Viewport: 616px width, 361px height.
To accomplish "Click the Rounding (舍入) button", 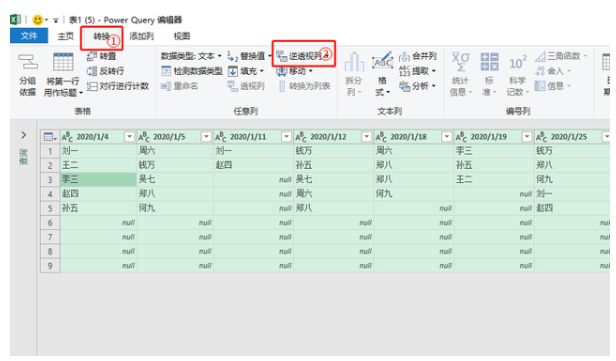I will coord(552,71).
